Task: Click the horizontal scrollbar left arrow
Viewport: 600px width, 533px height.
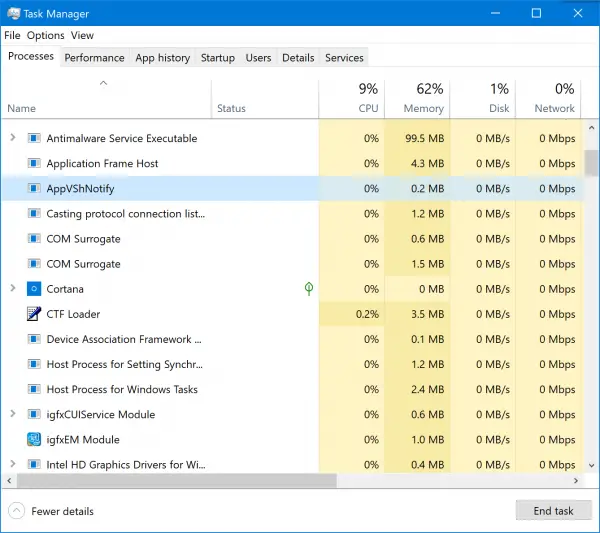Action: (9, 481)
